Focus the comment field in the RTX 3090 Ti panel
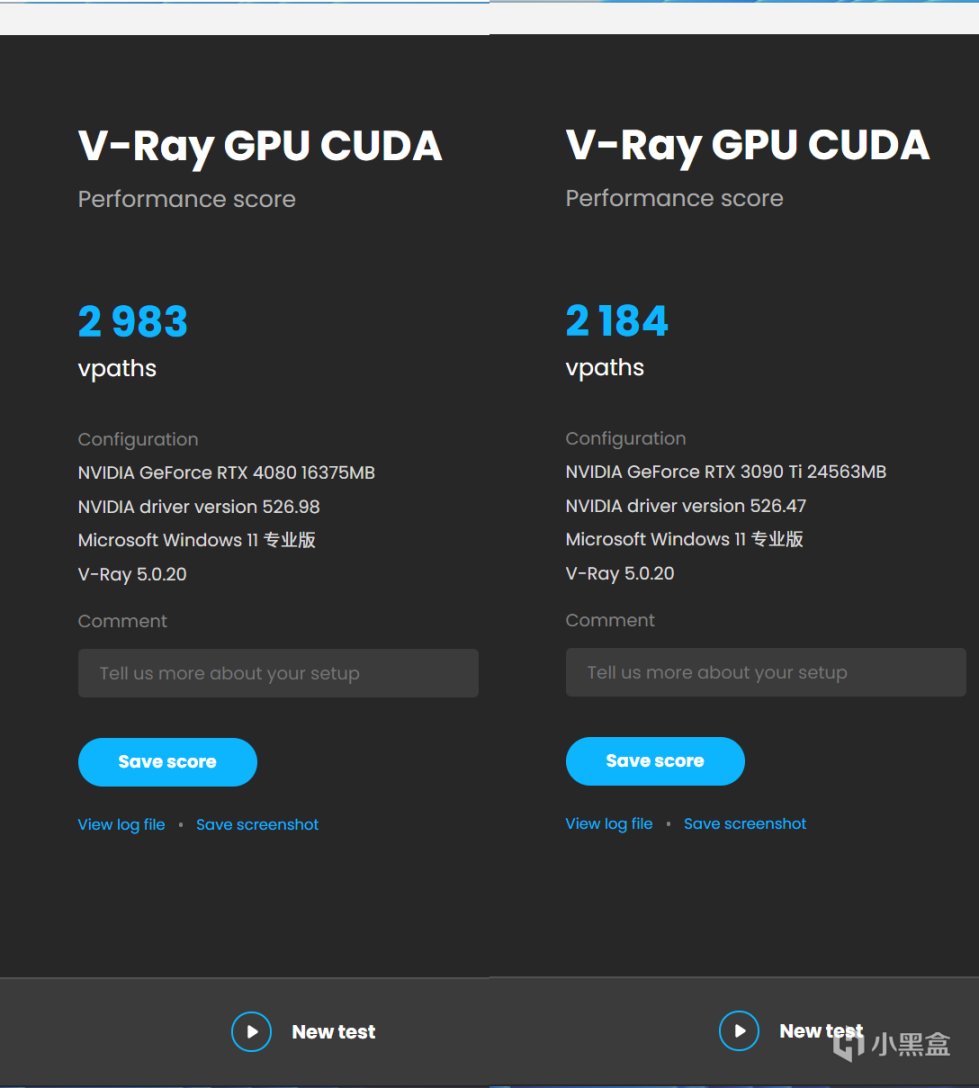The height and width of the screenshot is (1088, 979). click(x=765, y=672)
